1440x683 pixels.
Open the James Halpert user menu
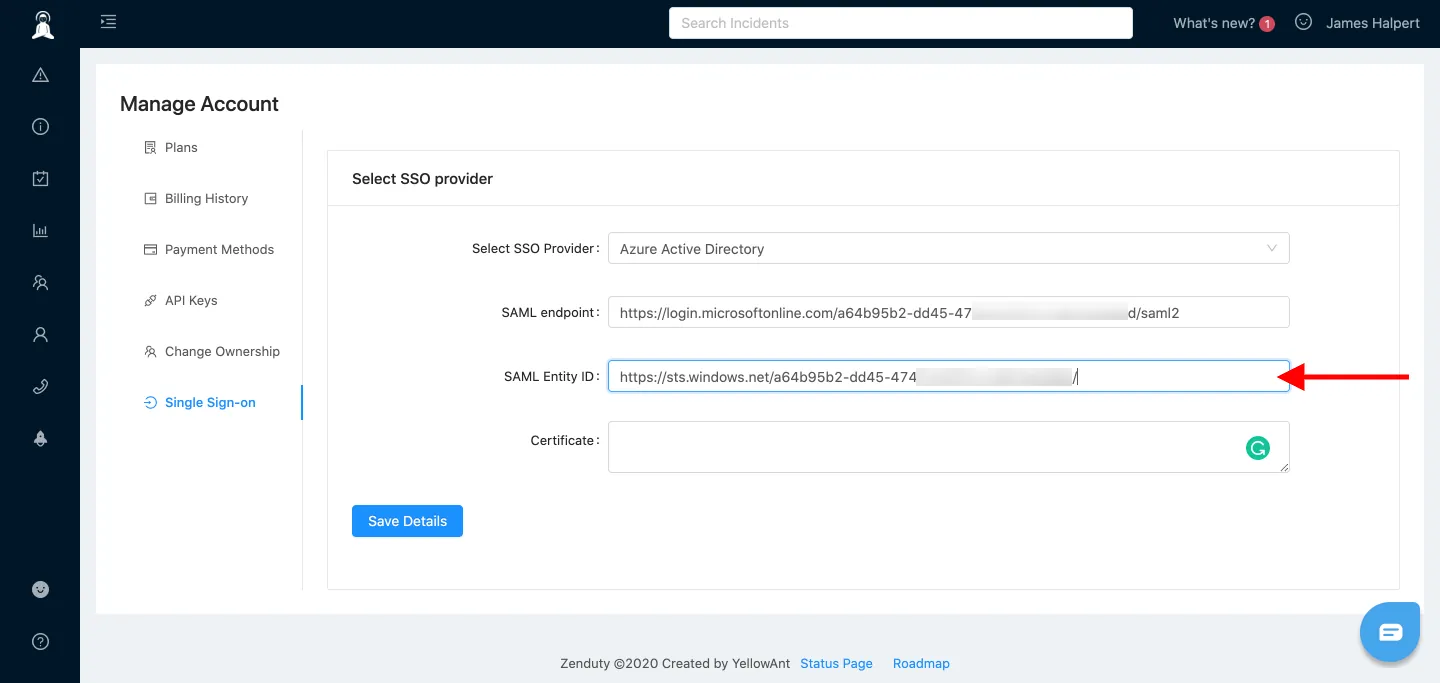(1372, 23)
